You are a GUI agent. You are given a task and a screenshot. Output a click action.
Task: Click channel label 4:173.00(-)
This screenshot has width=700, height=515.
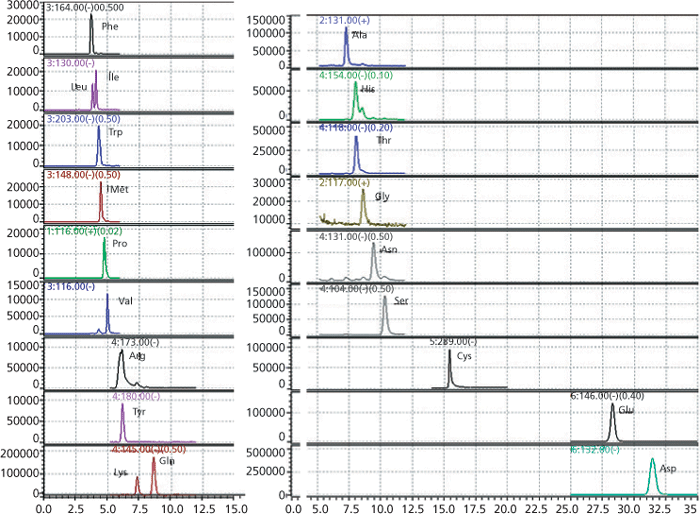click(x=135, y=342)
